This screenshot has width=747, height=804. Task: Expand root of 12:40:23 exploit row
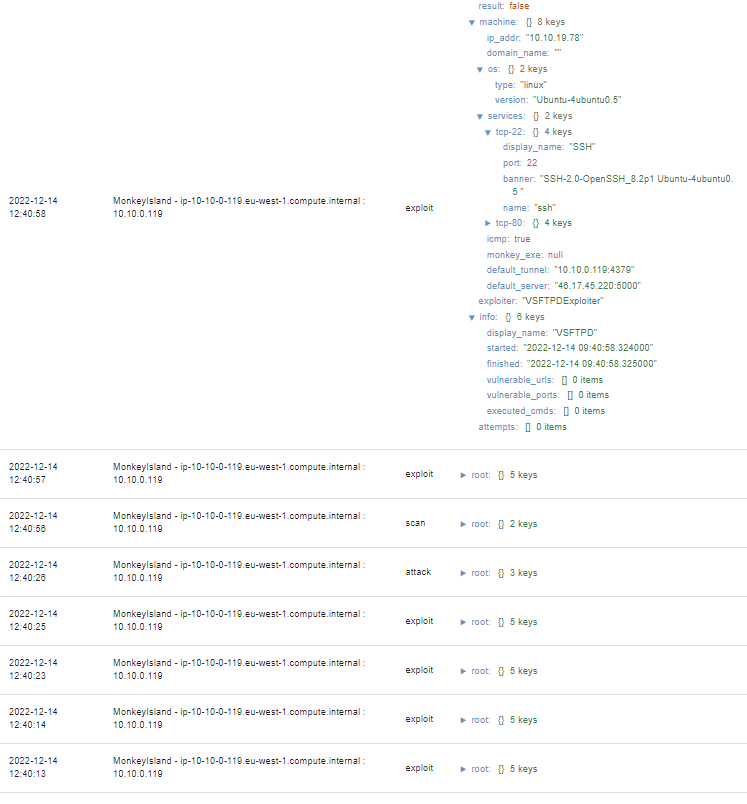coord(463,671)
